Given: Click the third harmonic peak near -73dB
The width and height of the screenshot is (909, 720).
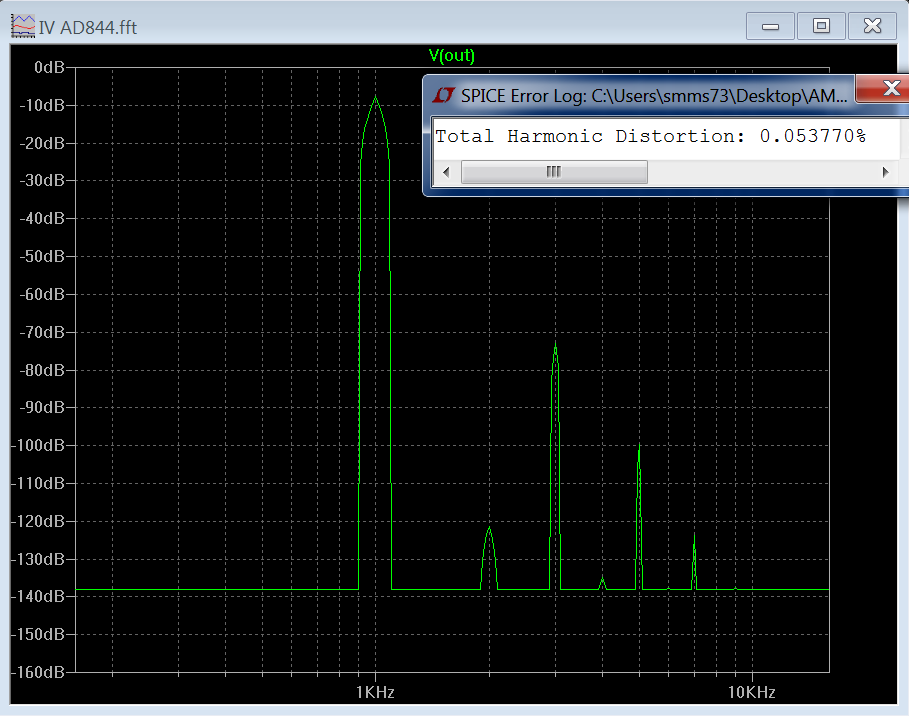Looking at the screenshot, I should pos(555,346).
